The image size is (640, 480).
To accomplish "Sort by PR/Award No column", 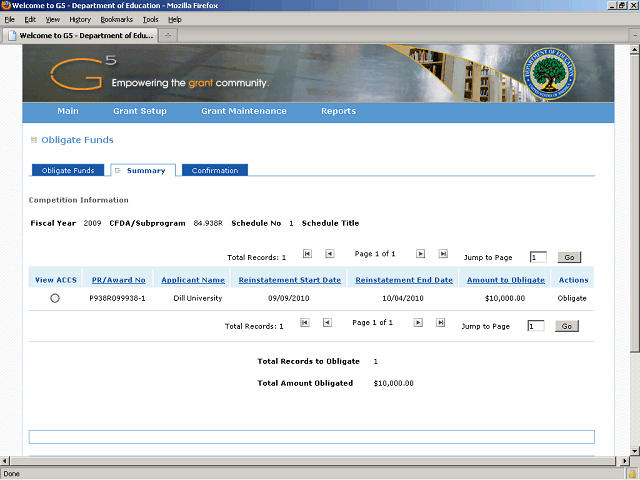I will pos(118,280).
